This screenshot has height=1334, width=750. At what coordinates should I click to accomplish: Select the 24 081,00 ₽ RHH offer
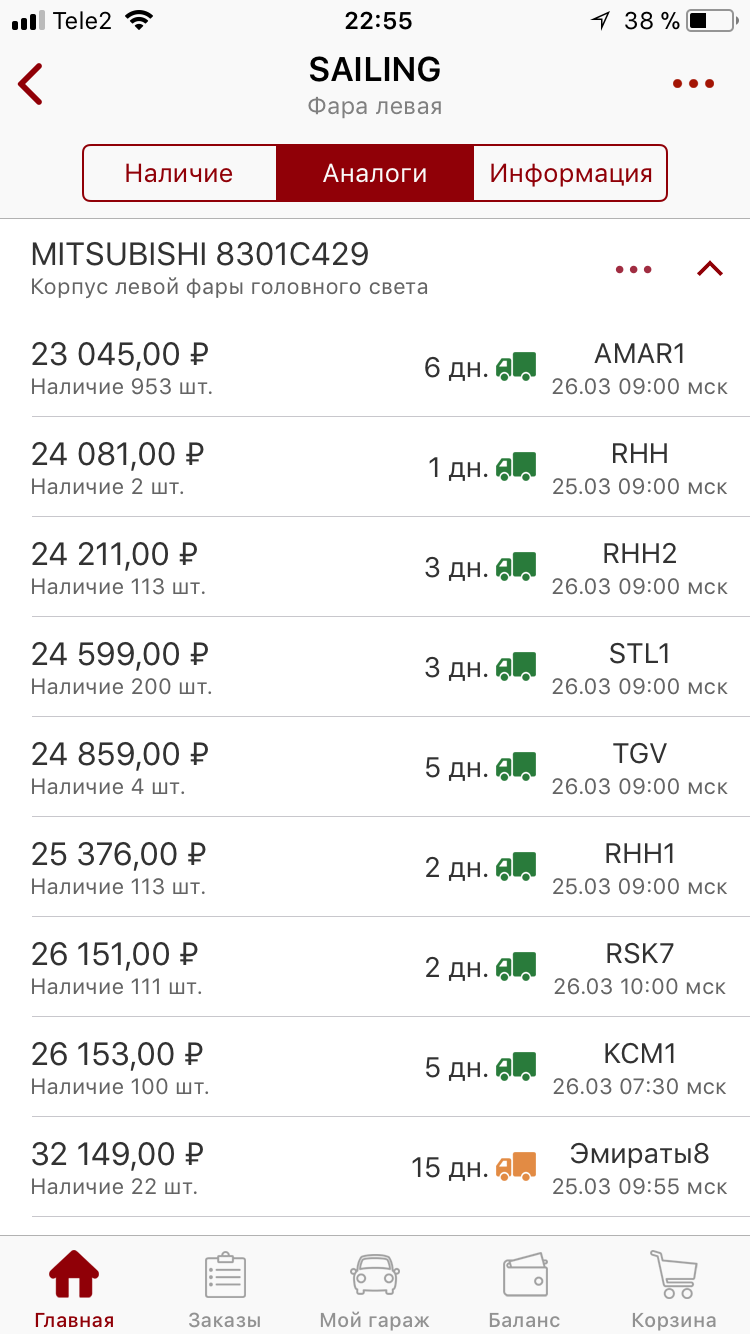(375, 467)
